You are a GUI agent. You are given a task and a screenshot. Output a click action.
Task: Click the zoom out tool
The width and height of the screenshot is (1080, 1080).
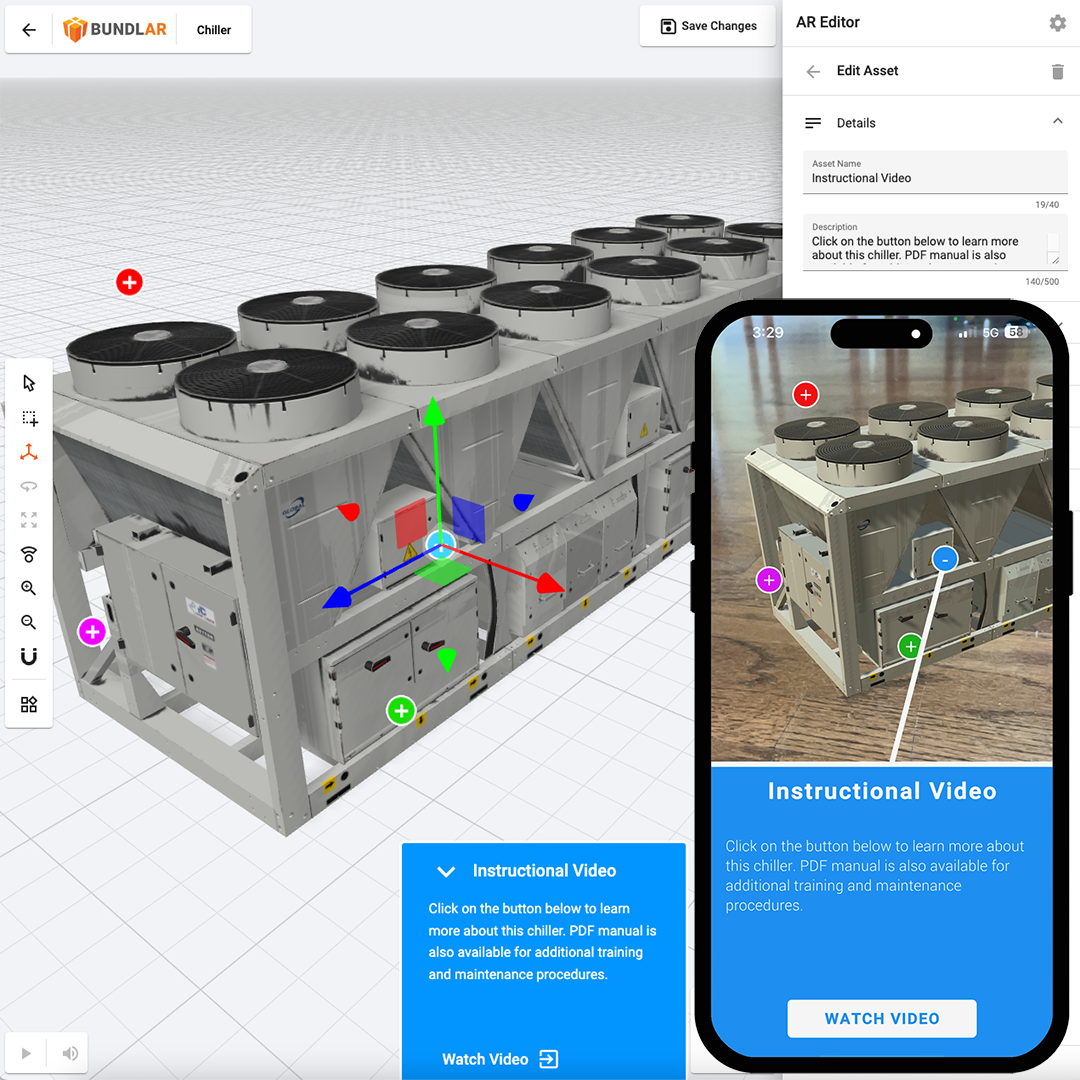pyautogui.click(x=28, y=622)
